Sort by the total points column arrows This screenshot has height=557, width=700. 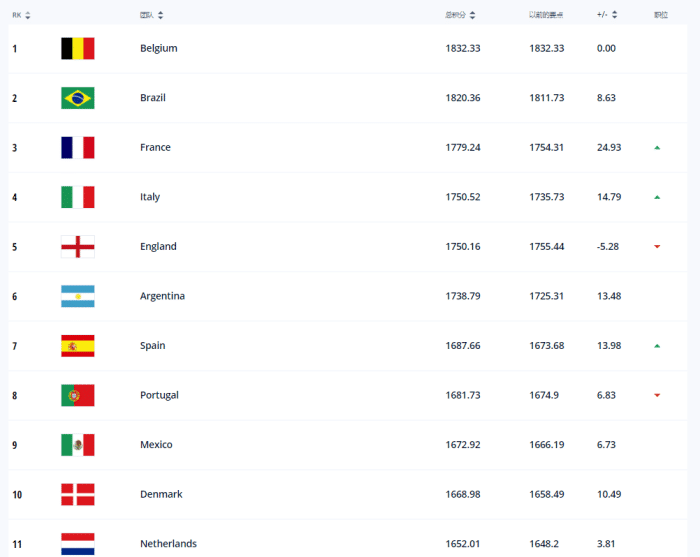pos(473,15)
